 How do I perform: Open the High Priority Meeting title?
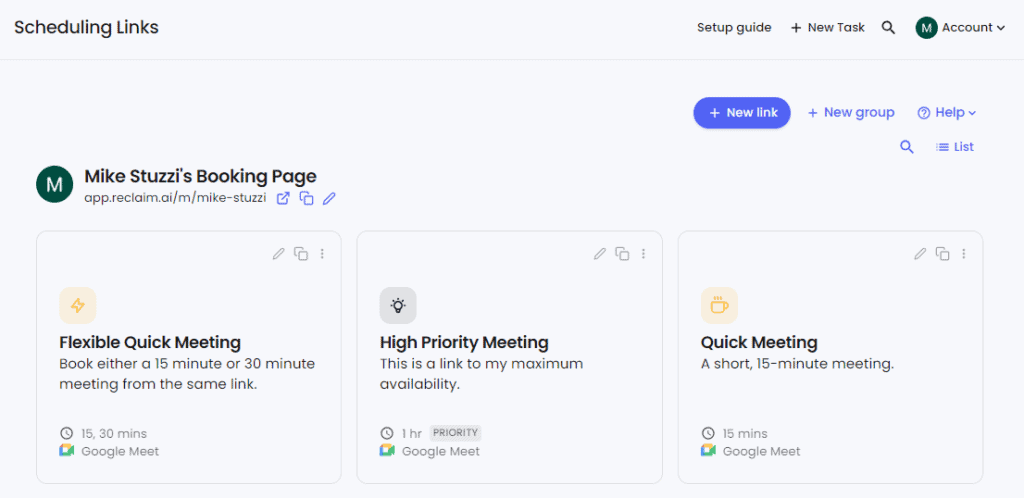coord(464,342)
